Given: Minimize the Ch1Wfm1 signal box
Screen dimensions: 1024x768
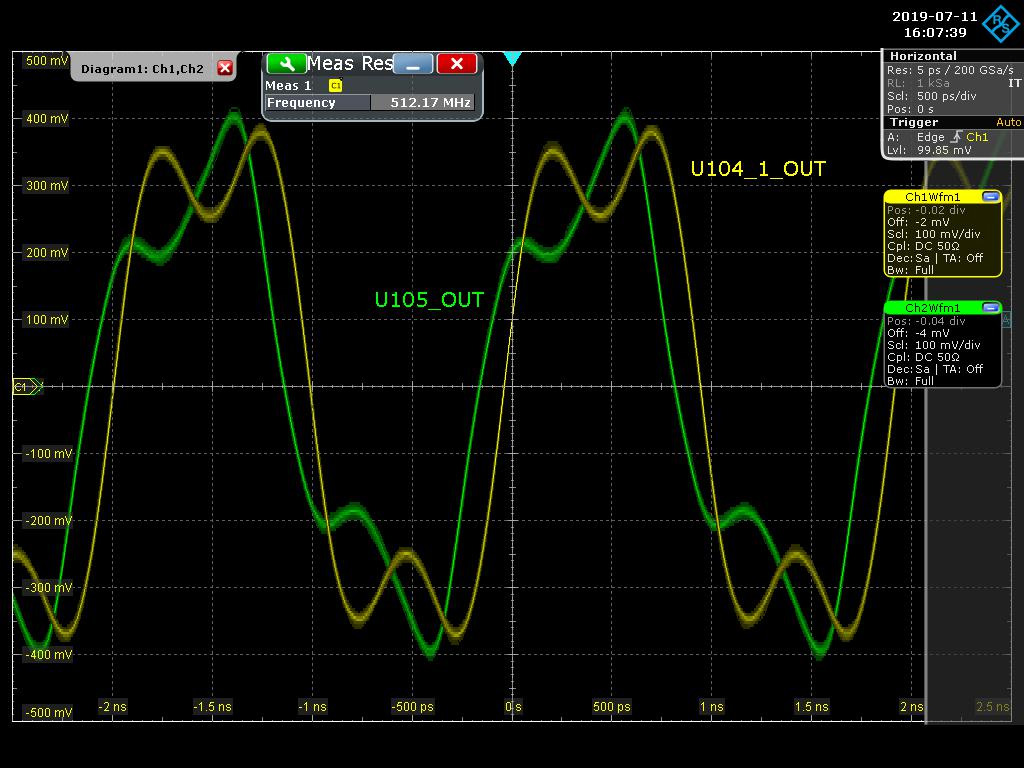Looking at the screenshot, I should [991, 197].
